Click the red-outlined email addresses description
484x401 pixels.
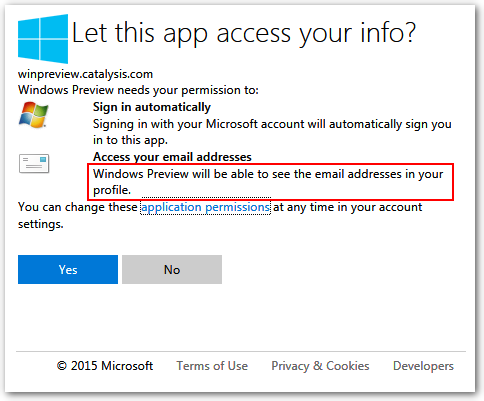pyautogui.click(x=270, y=182)
